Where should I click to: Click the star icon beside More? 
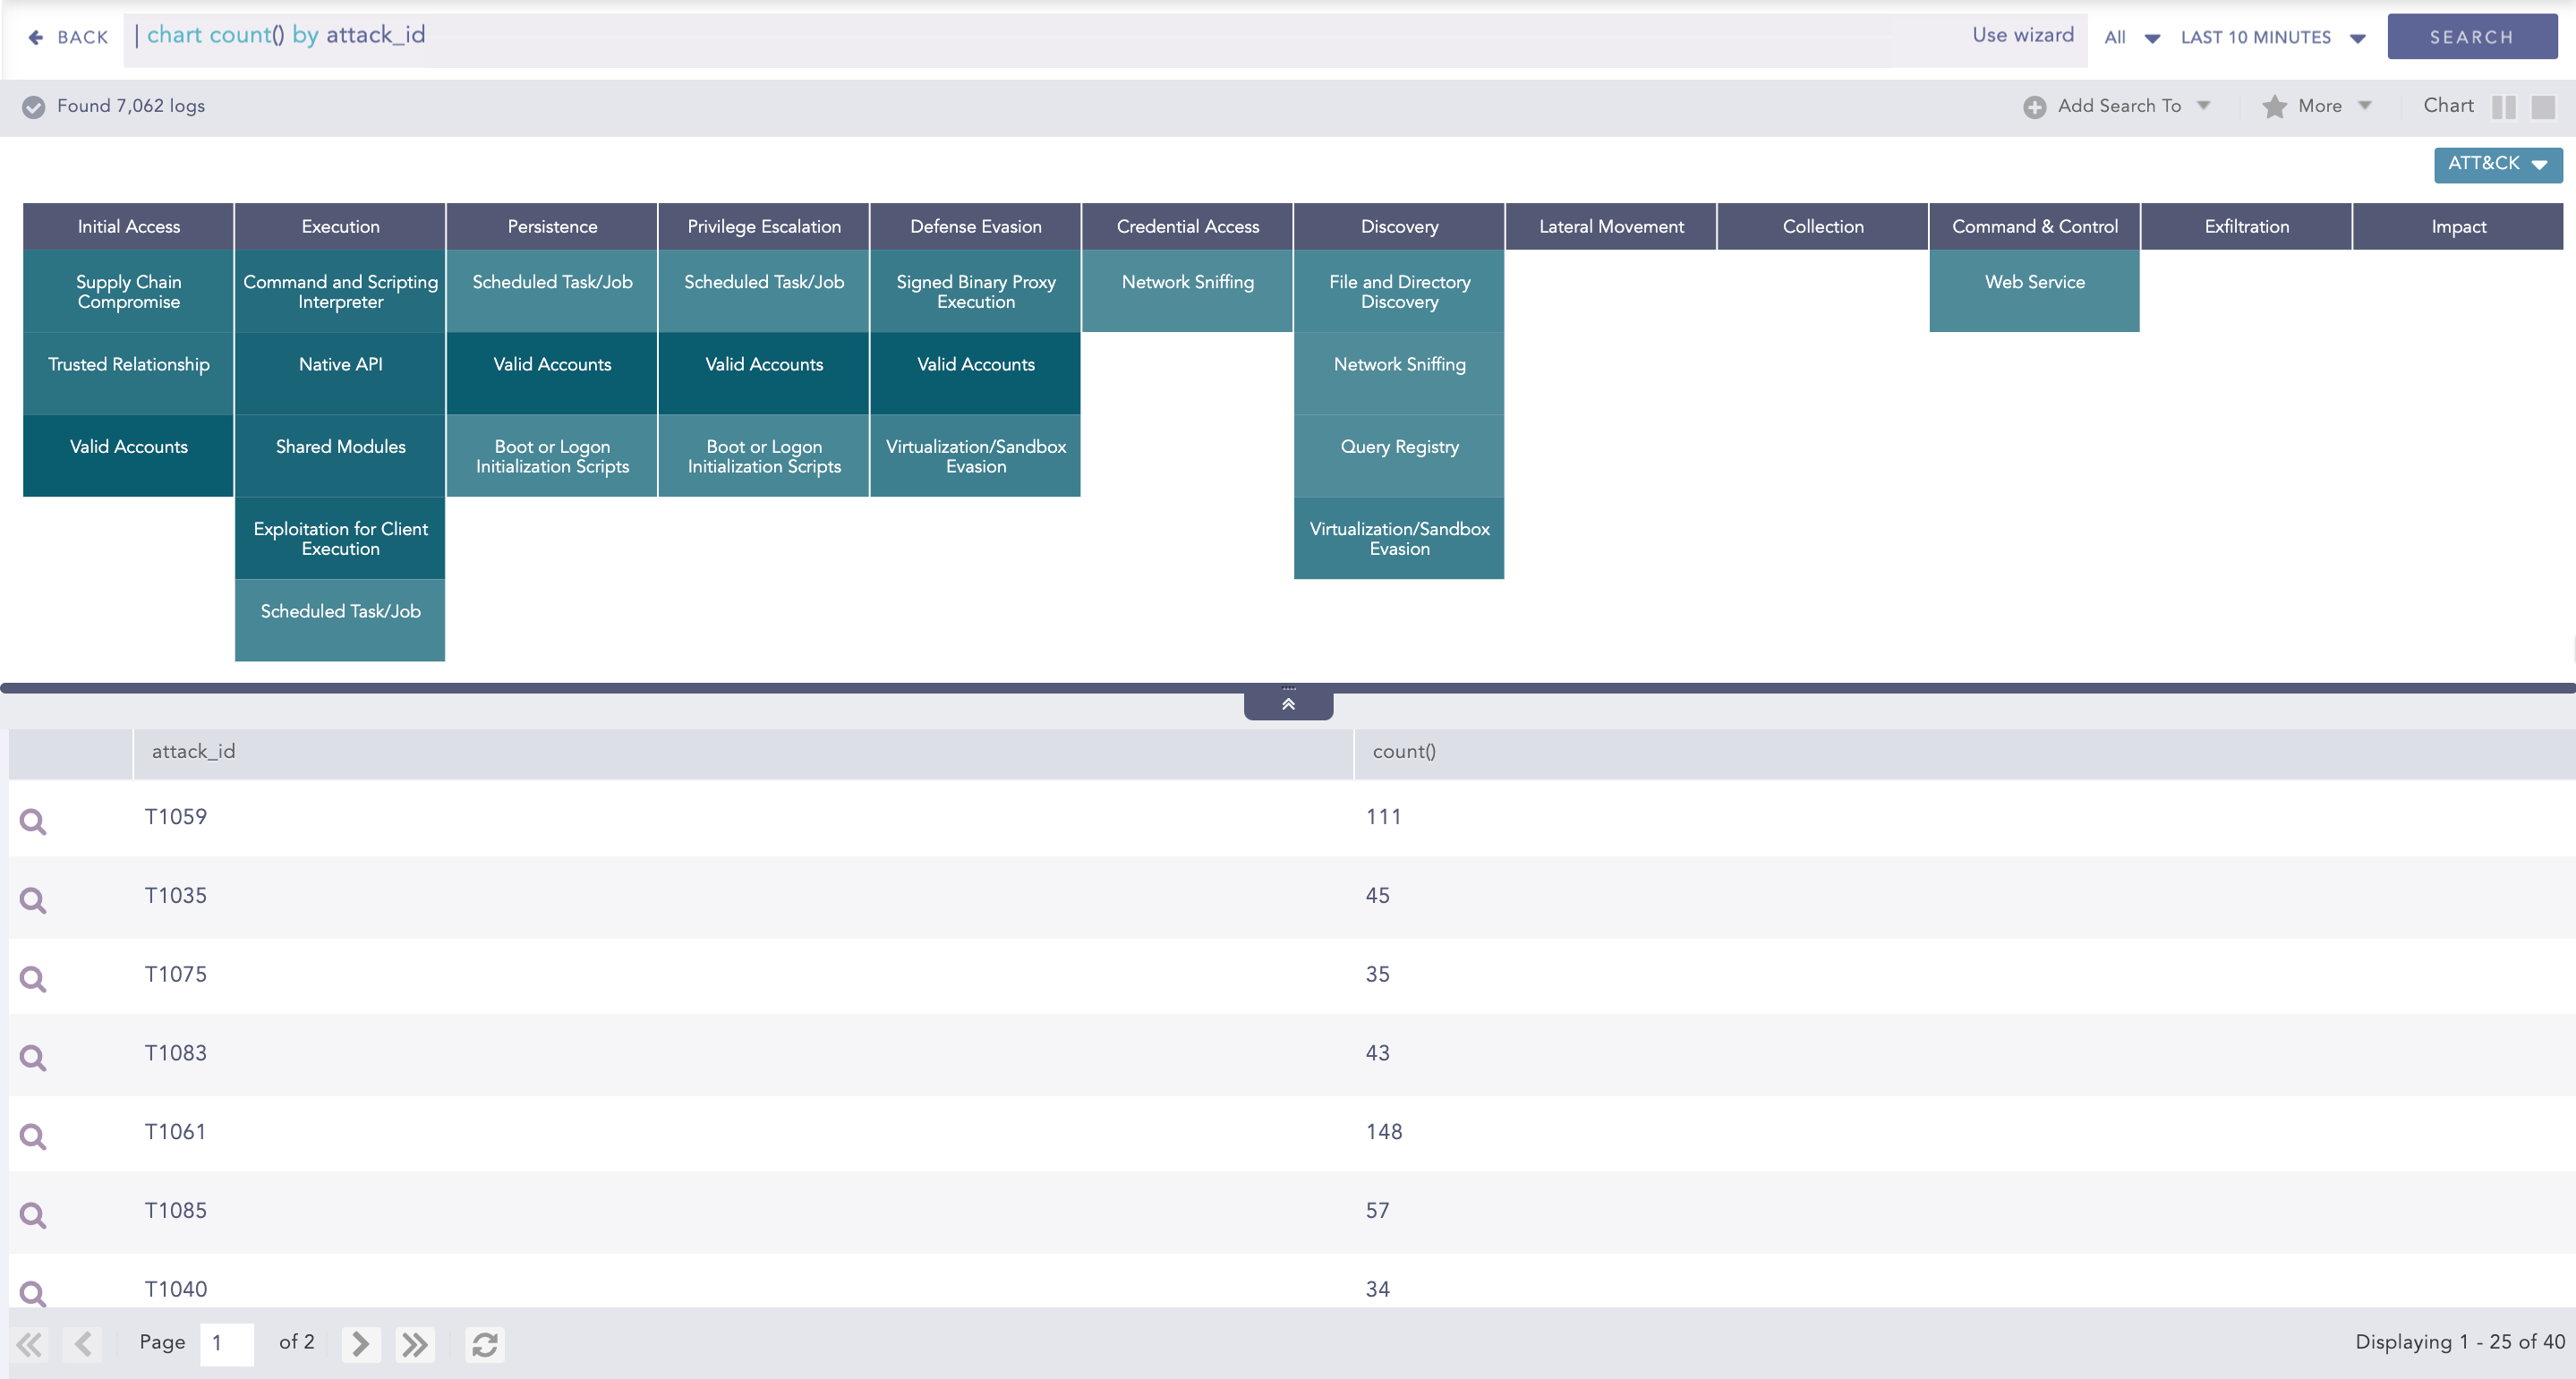coord(2274,106)
